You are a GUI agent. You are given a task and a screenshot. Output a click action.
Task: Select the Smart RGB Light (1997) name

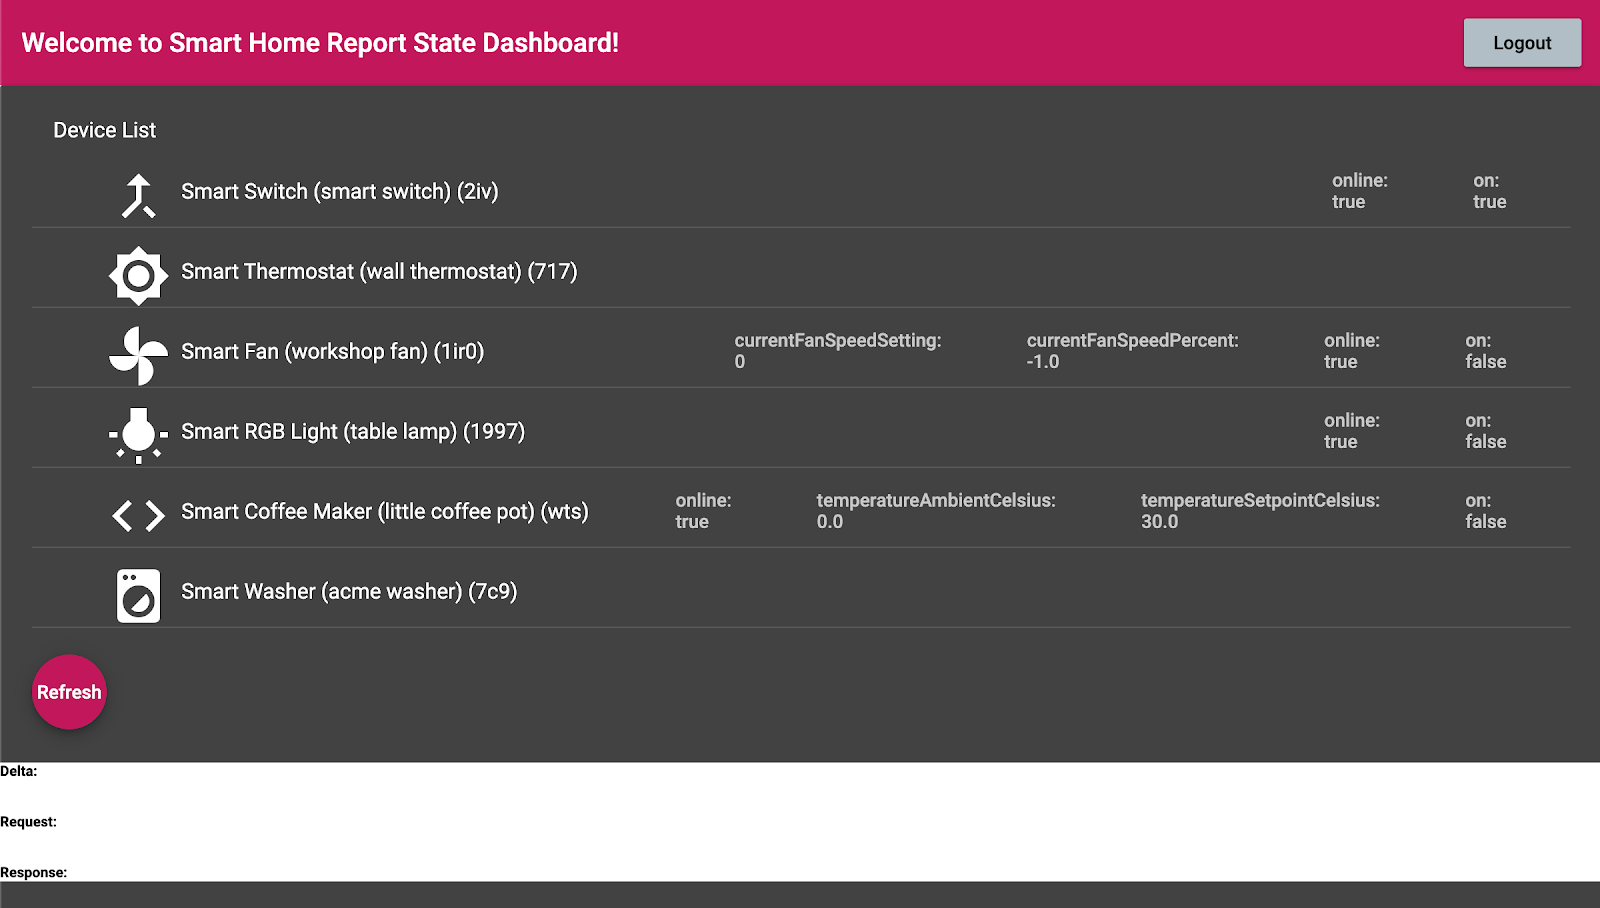tap(353, 431)
